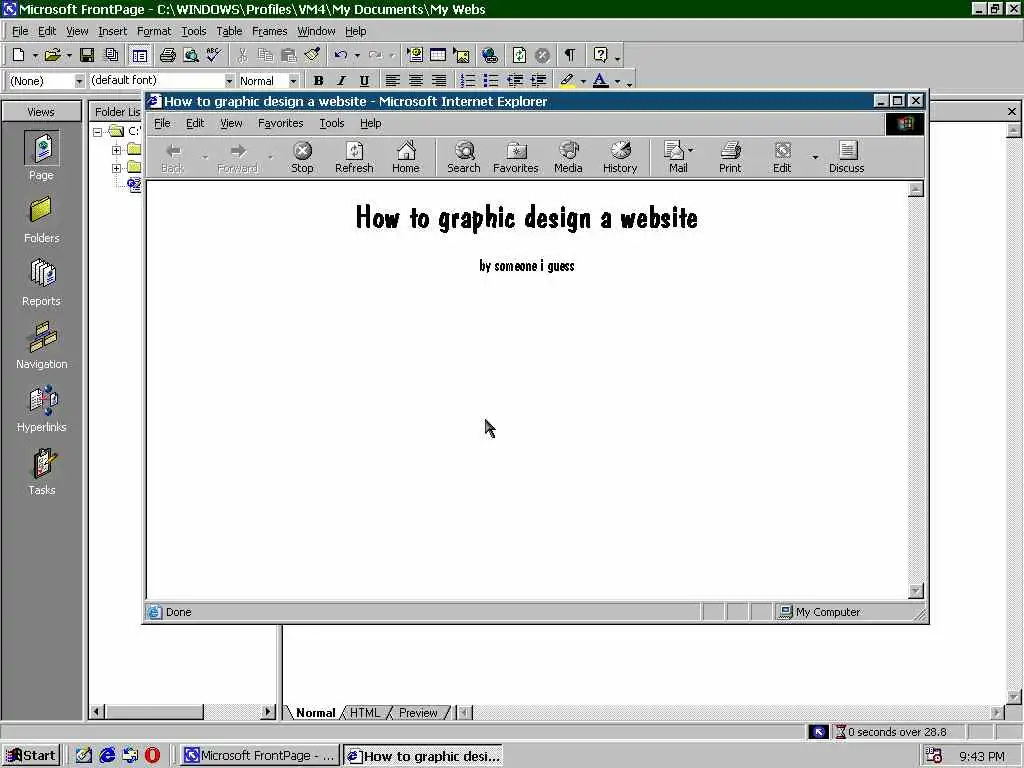Screen dimensions: 1024x768
Task: Toggle Align Left
Action: pos(392,80)
